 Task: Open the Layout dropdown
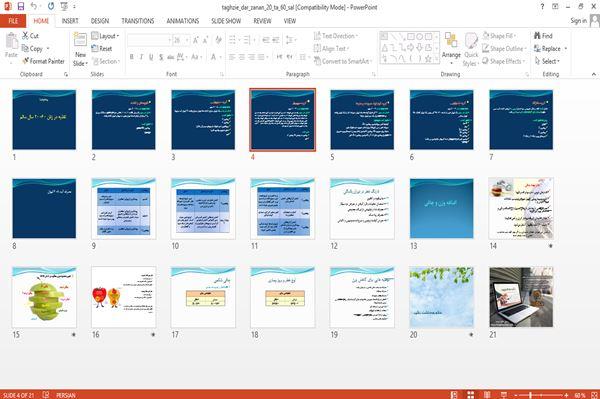click(105, 36)
